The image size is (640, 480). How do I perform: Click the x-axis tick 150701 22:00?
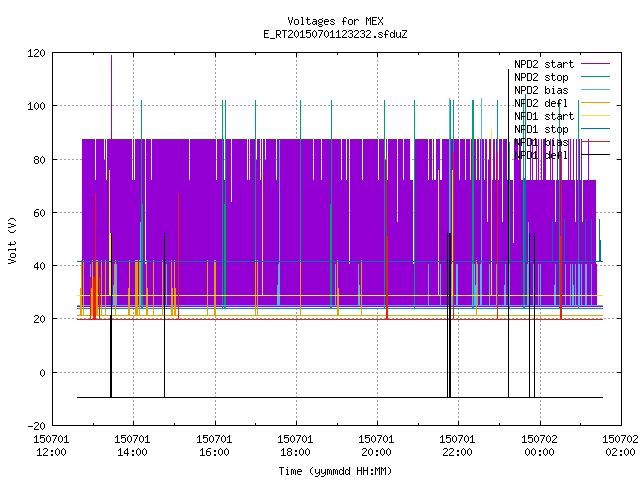pyautogui.click(x=457, y=446)
